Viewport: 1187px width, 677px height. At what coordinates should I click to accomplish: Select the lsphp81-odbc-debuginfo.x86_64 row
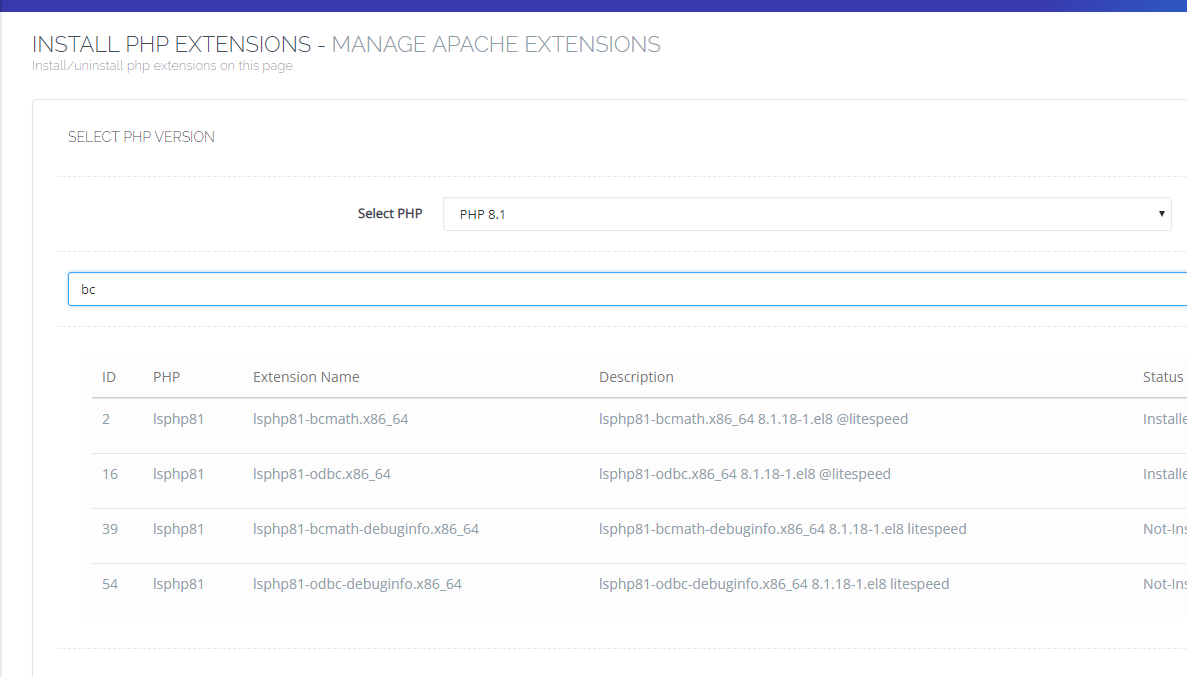click(356, 583)
